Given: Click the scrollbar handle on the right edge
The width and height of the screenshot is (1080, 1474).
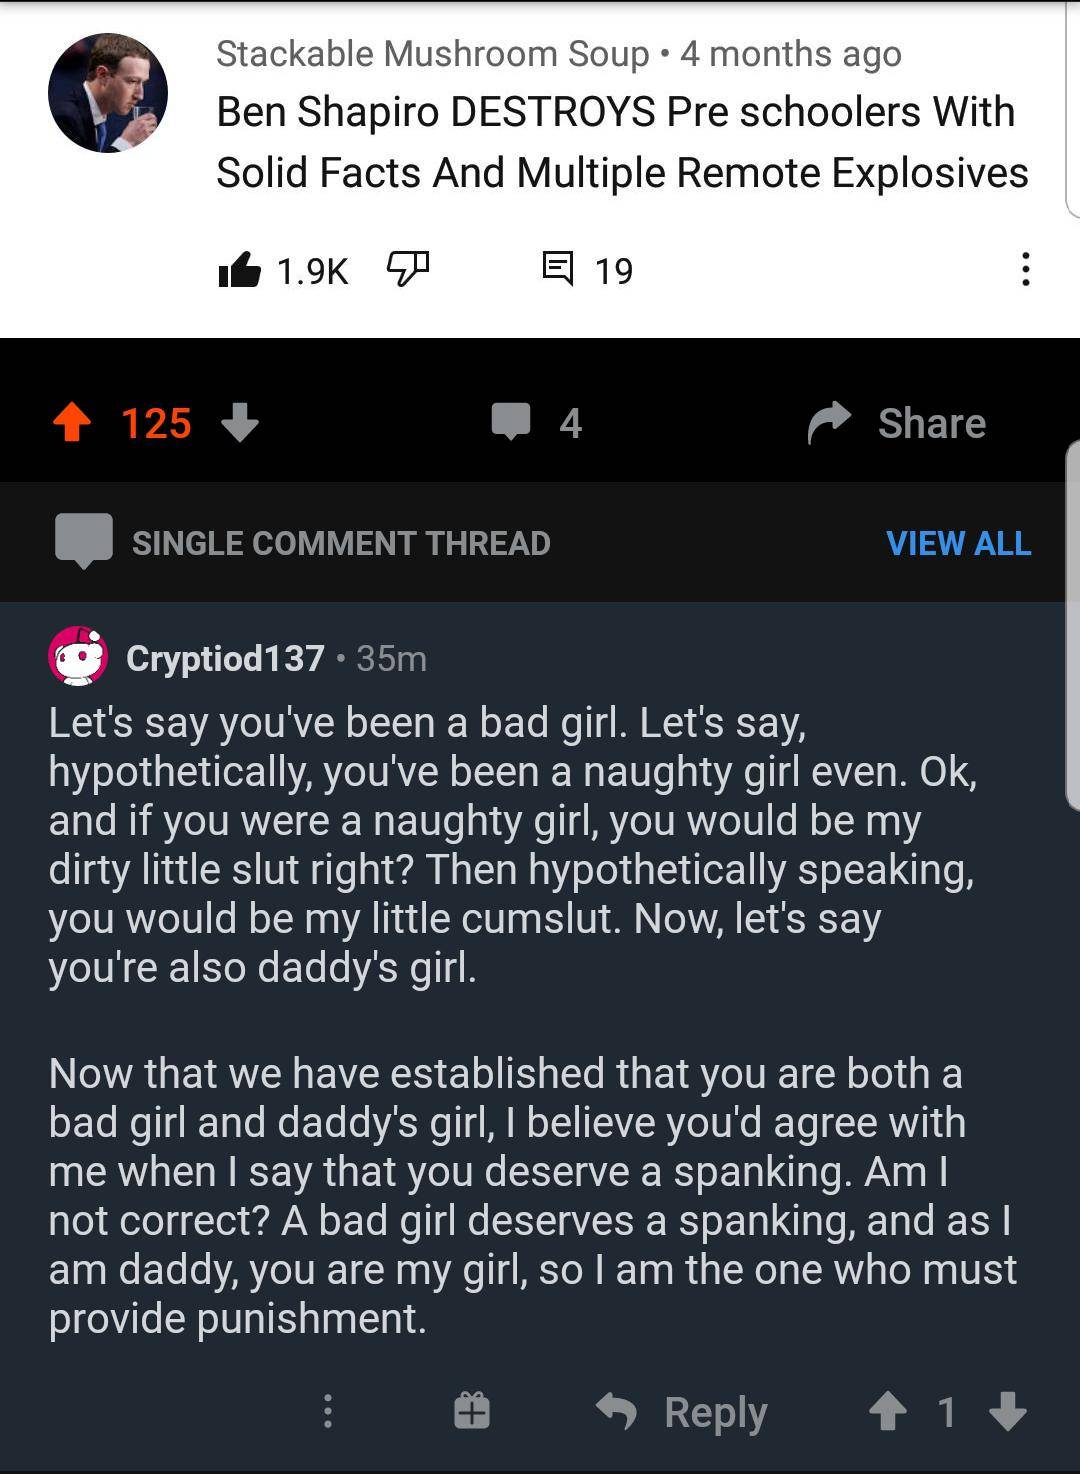Looking at the screenshot, I should [x=1072, y=625].
